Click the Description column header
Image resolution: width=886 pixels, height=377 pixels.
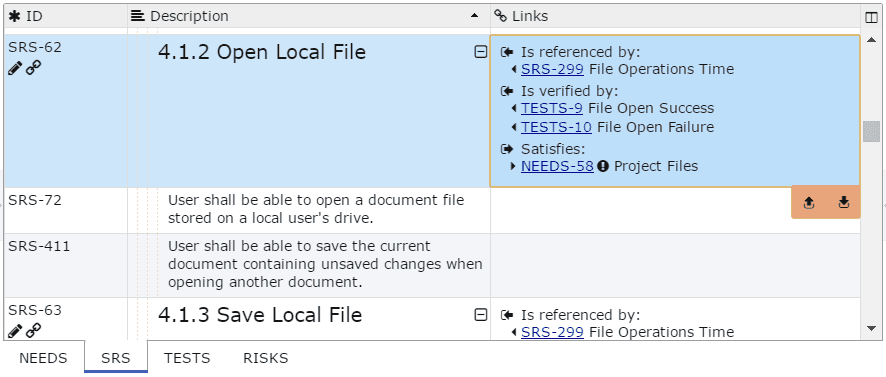[309, 16]
